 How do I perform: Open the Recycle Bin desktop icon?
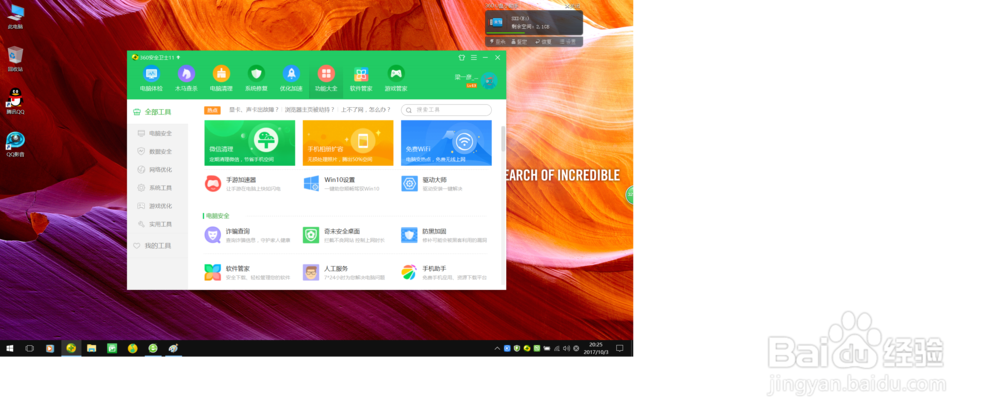[x=15, y=59]
